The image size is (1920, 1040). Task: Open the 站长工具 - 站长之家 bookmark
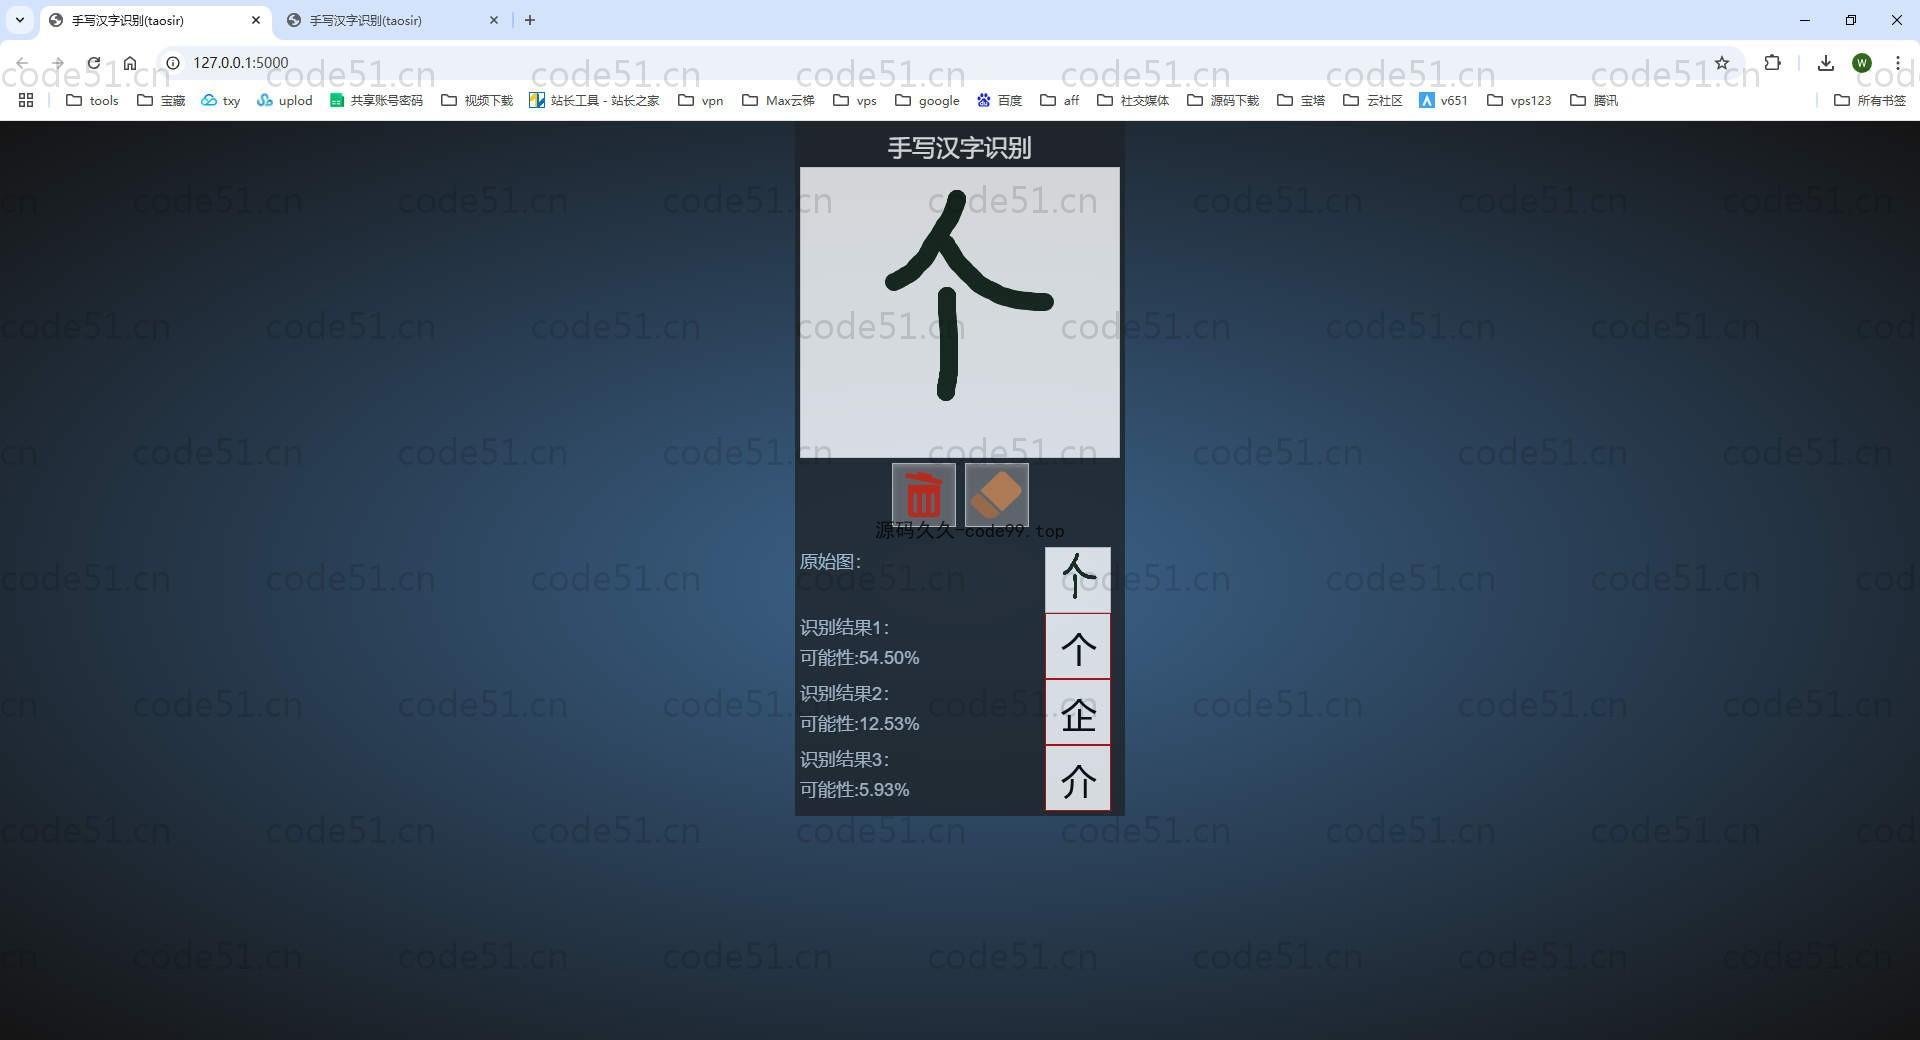(594, 100)
